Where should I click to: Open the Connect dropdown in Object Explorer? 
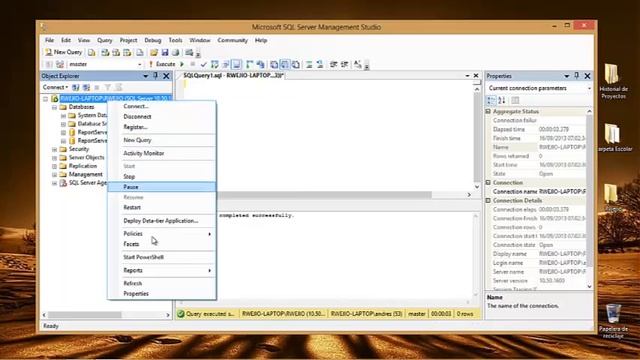point(55,87)
